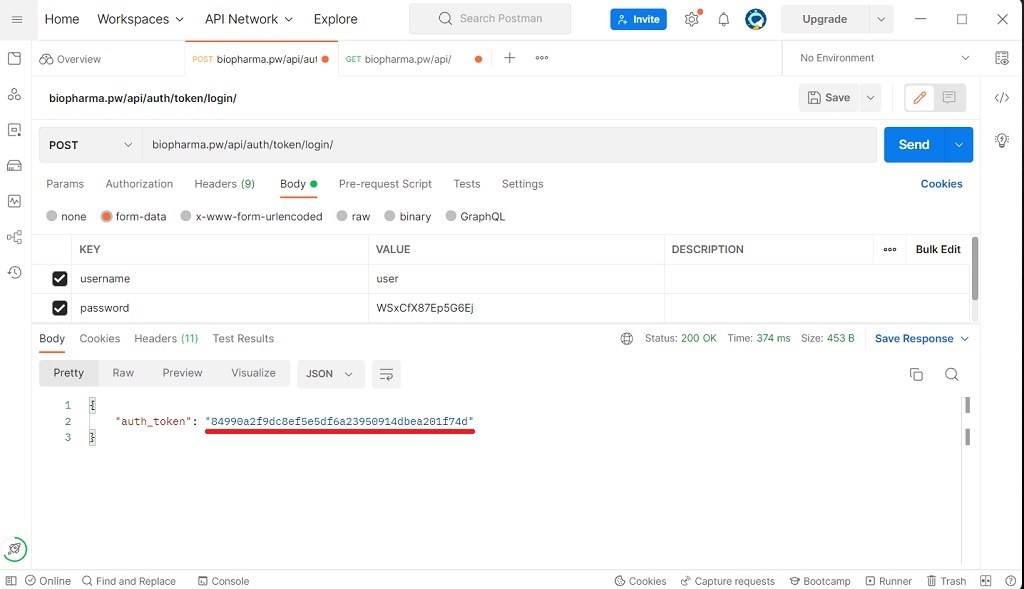Screen dimensions: 1024x589
Task: Show the code snippet panel
Action: pos(1002,98)
